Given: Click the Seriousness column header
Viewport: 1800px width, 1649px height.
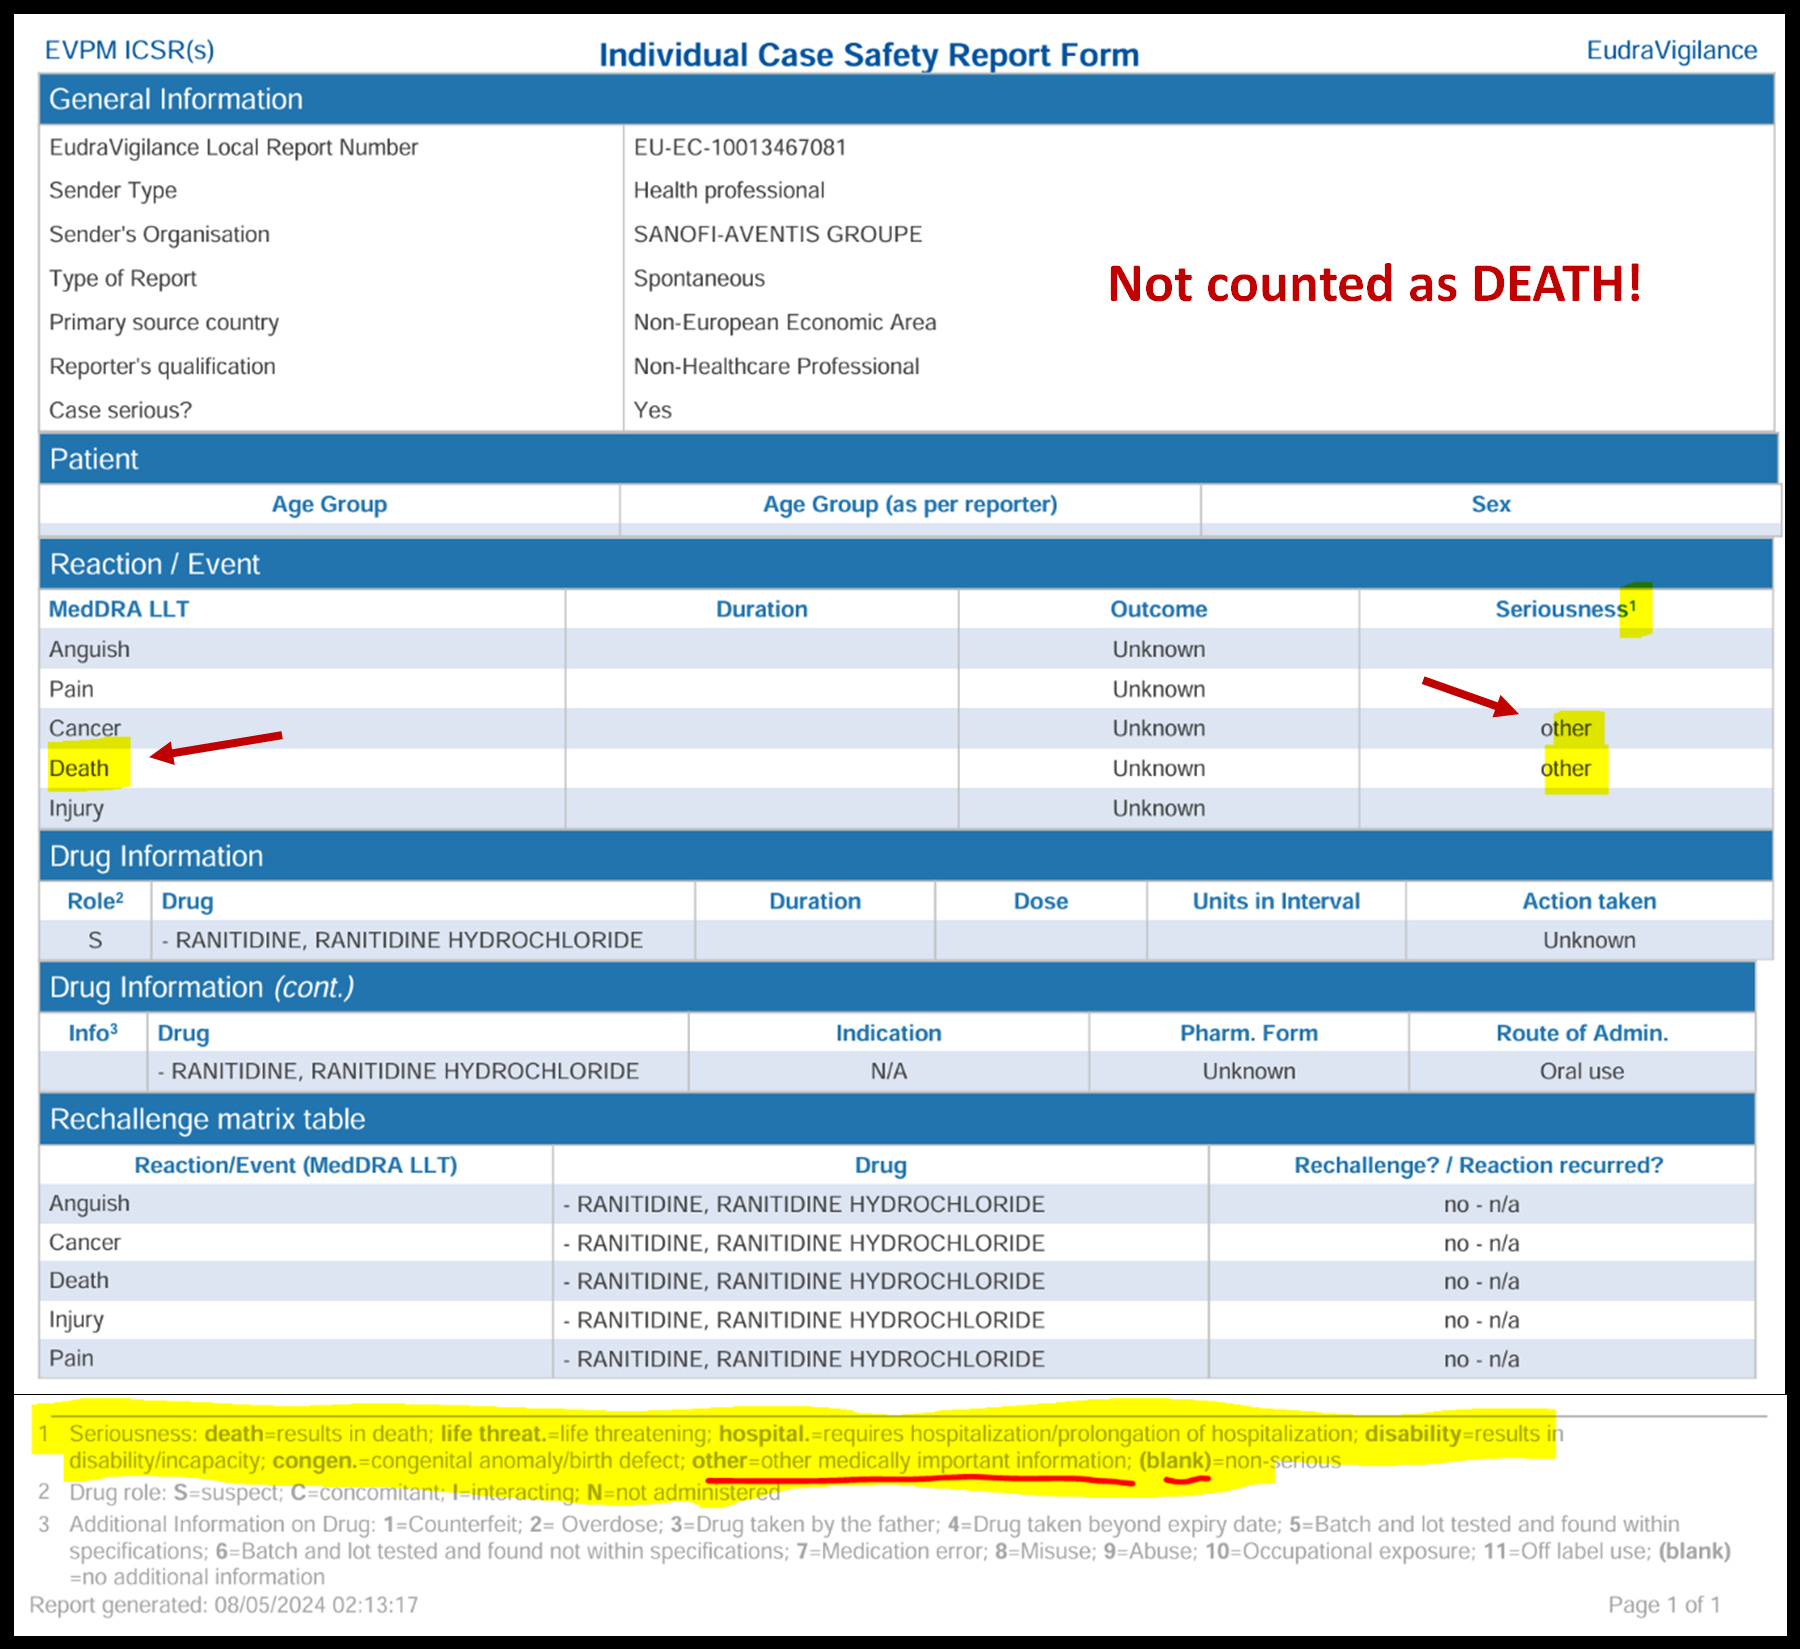Looking at the screenshot, I should (1565, 610).
